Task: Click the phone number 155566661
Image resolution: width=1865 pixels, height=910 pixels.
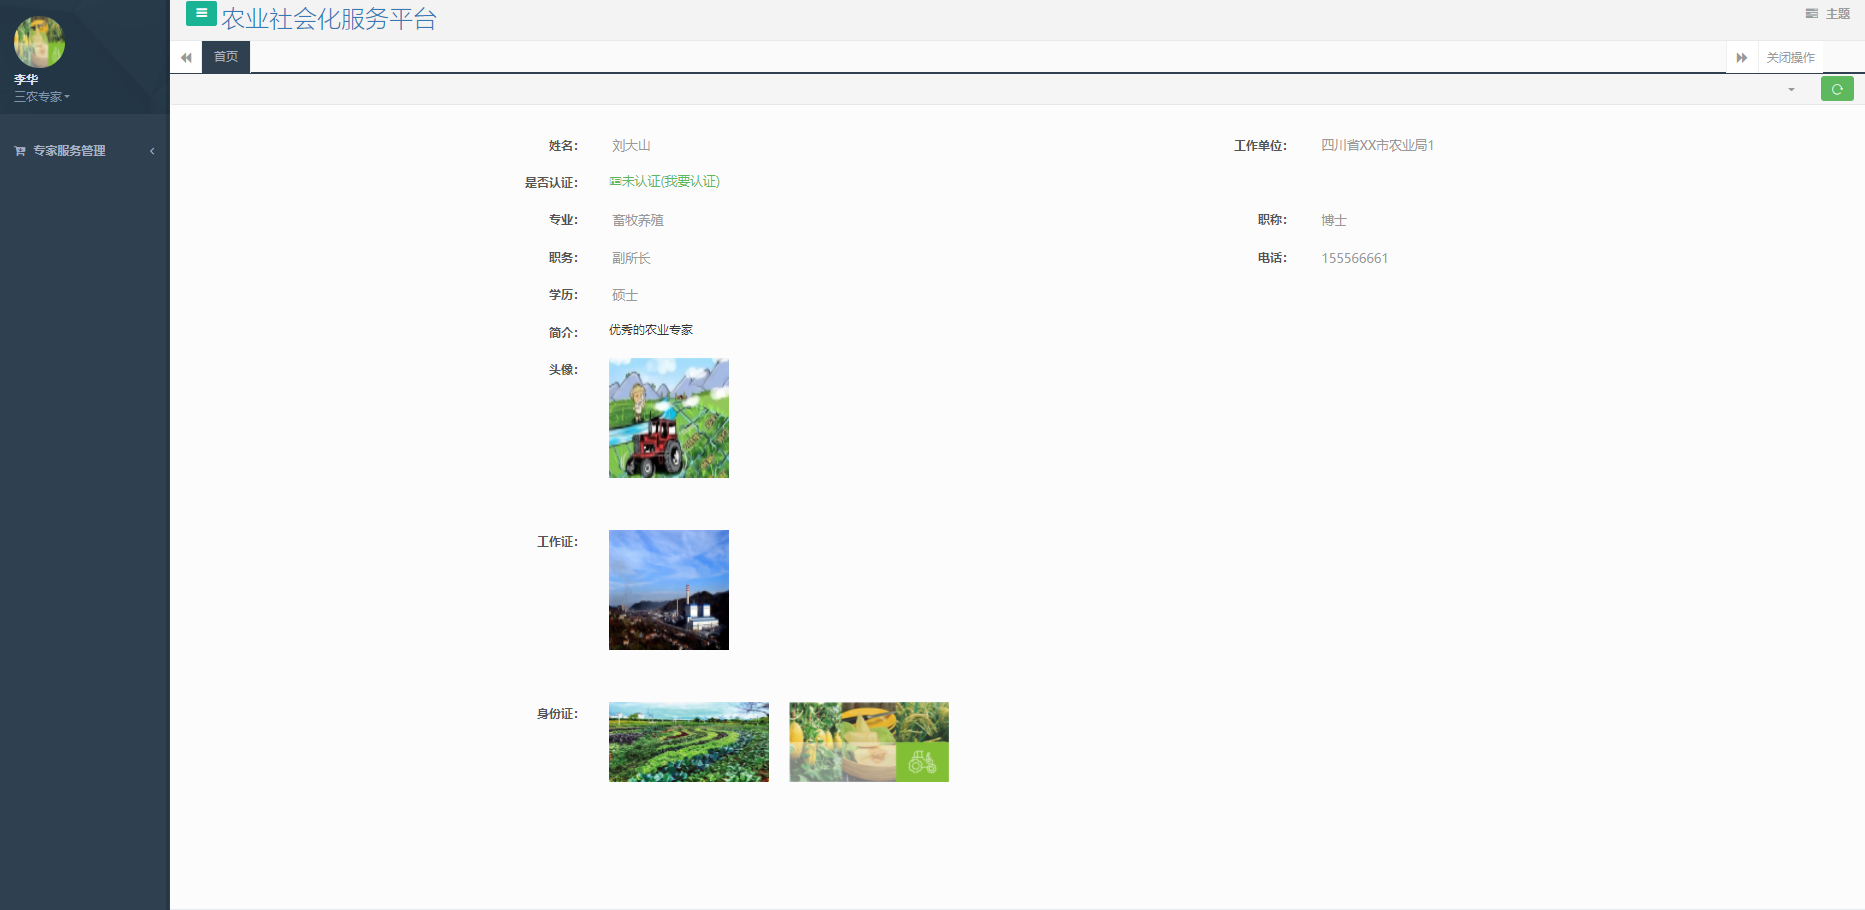Action: [1354, 258]
